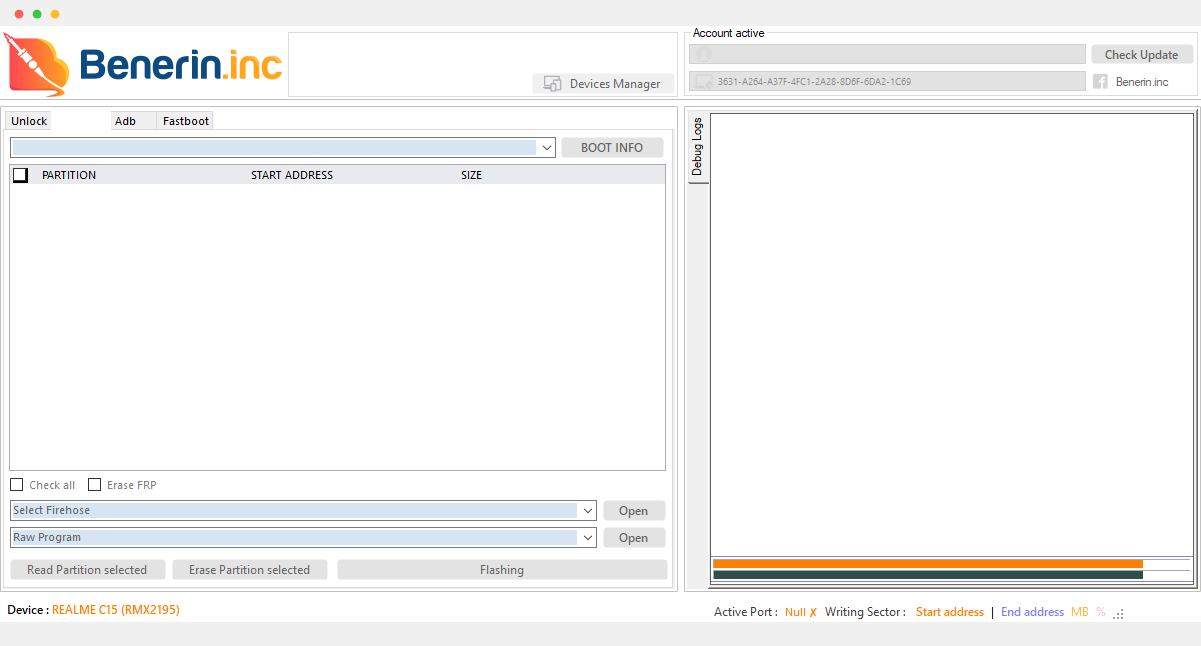The height and width of the screenshot is (646, 1201).
Task: Open the Select Firehose dropdown
Action: [x=587, y=510]
